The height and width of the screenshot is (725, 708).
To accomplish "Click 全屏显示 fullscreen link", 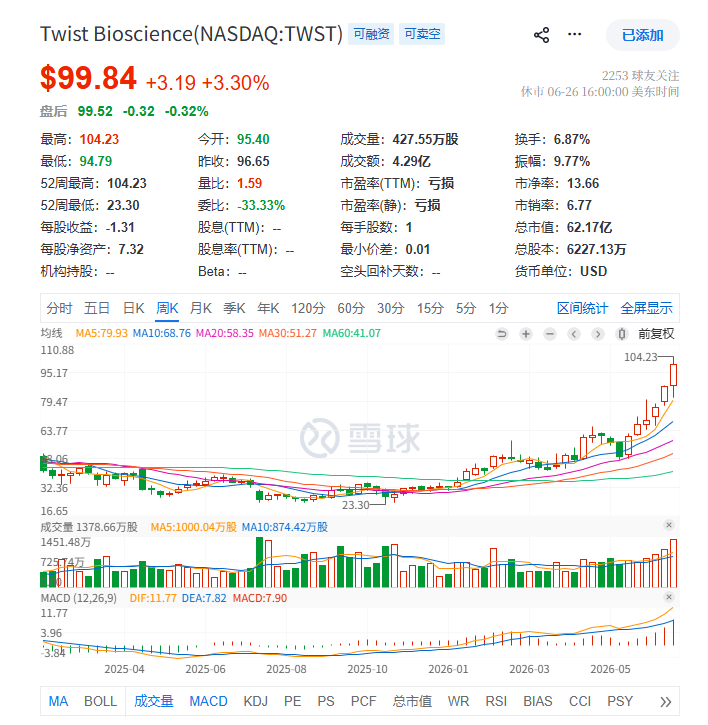I will 646,308.
